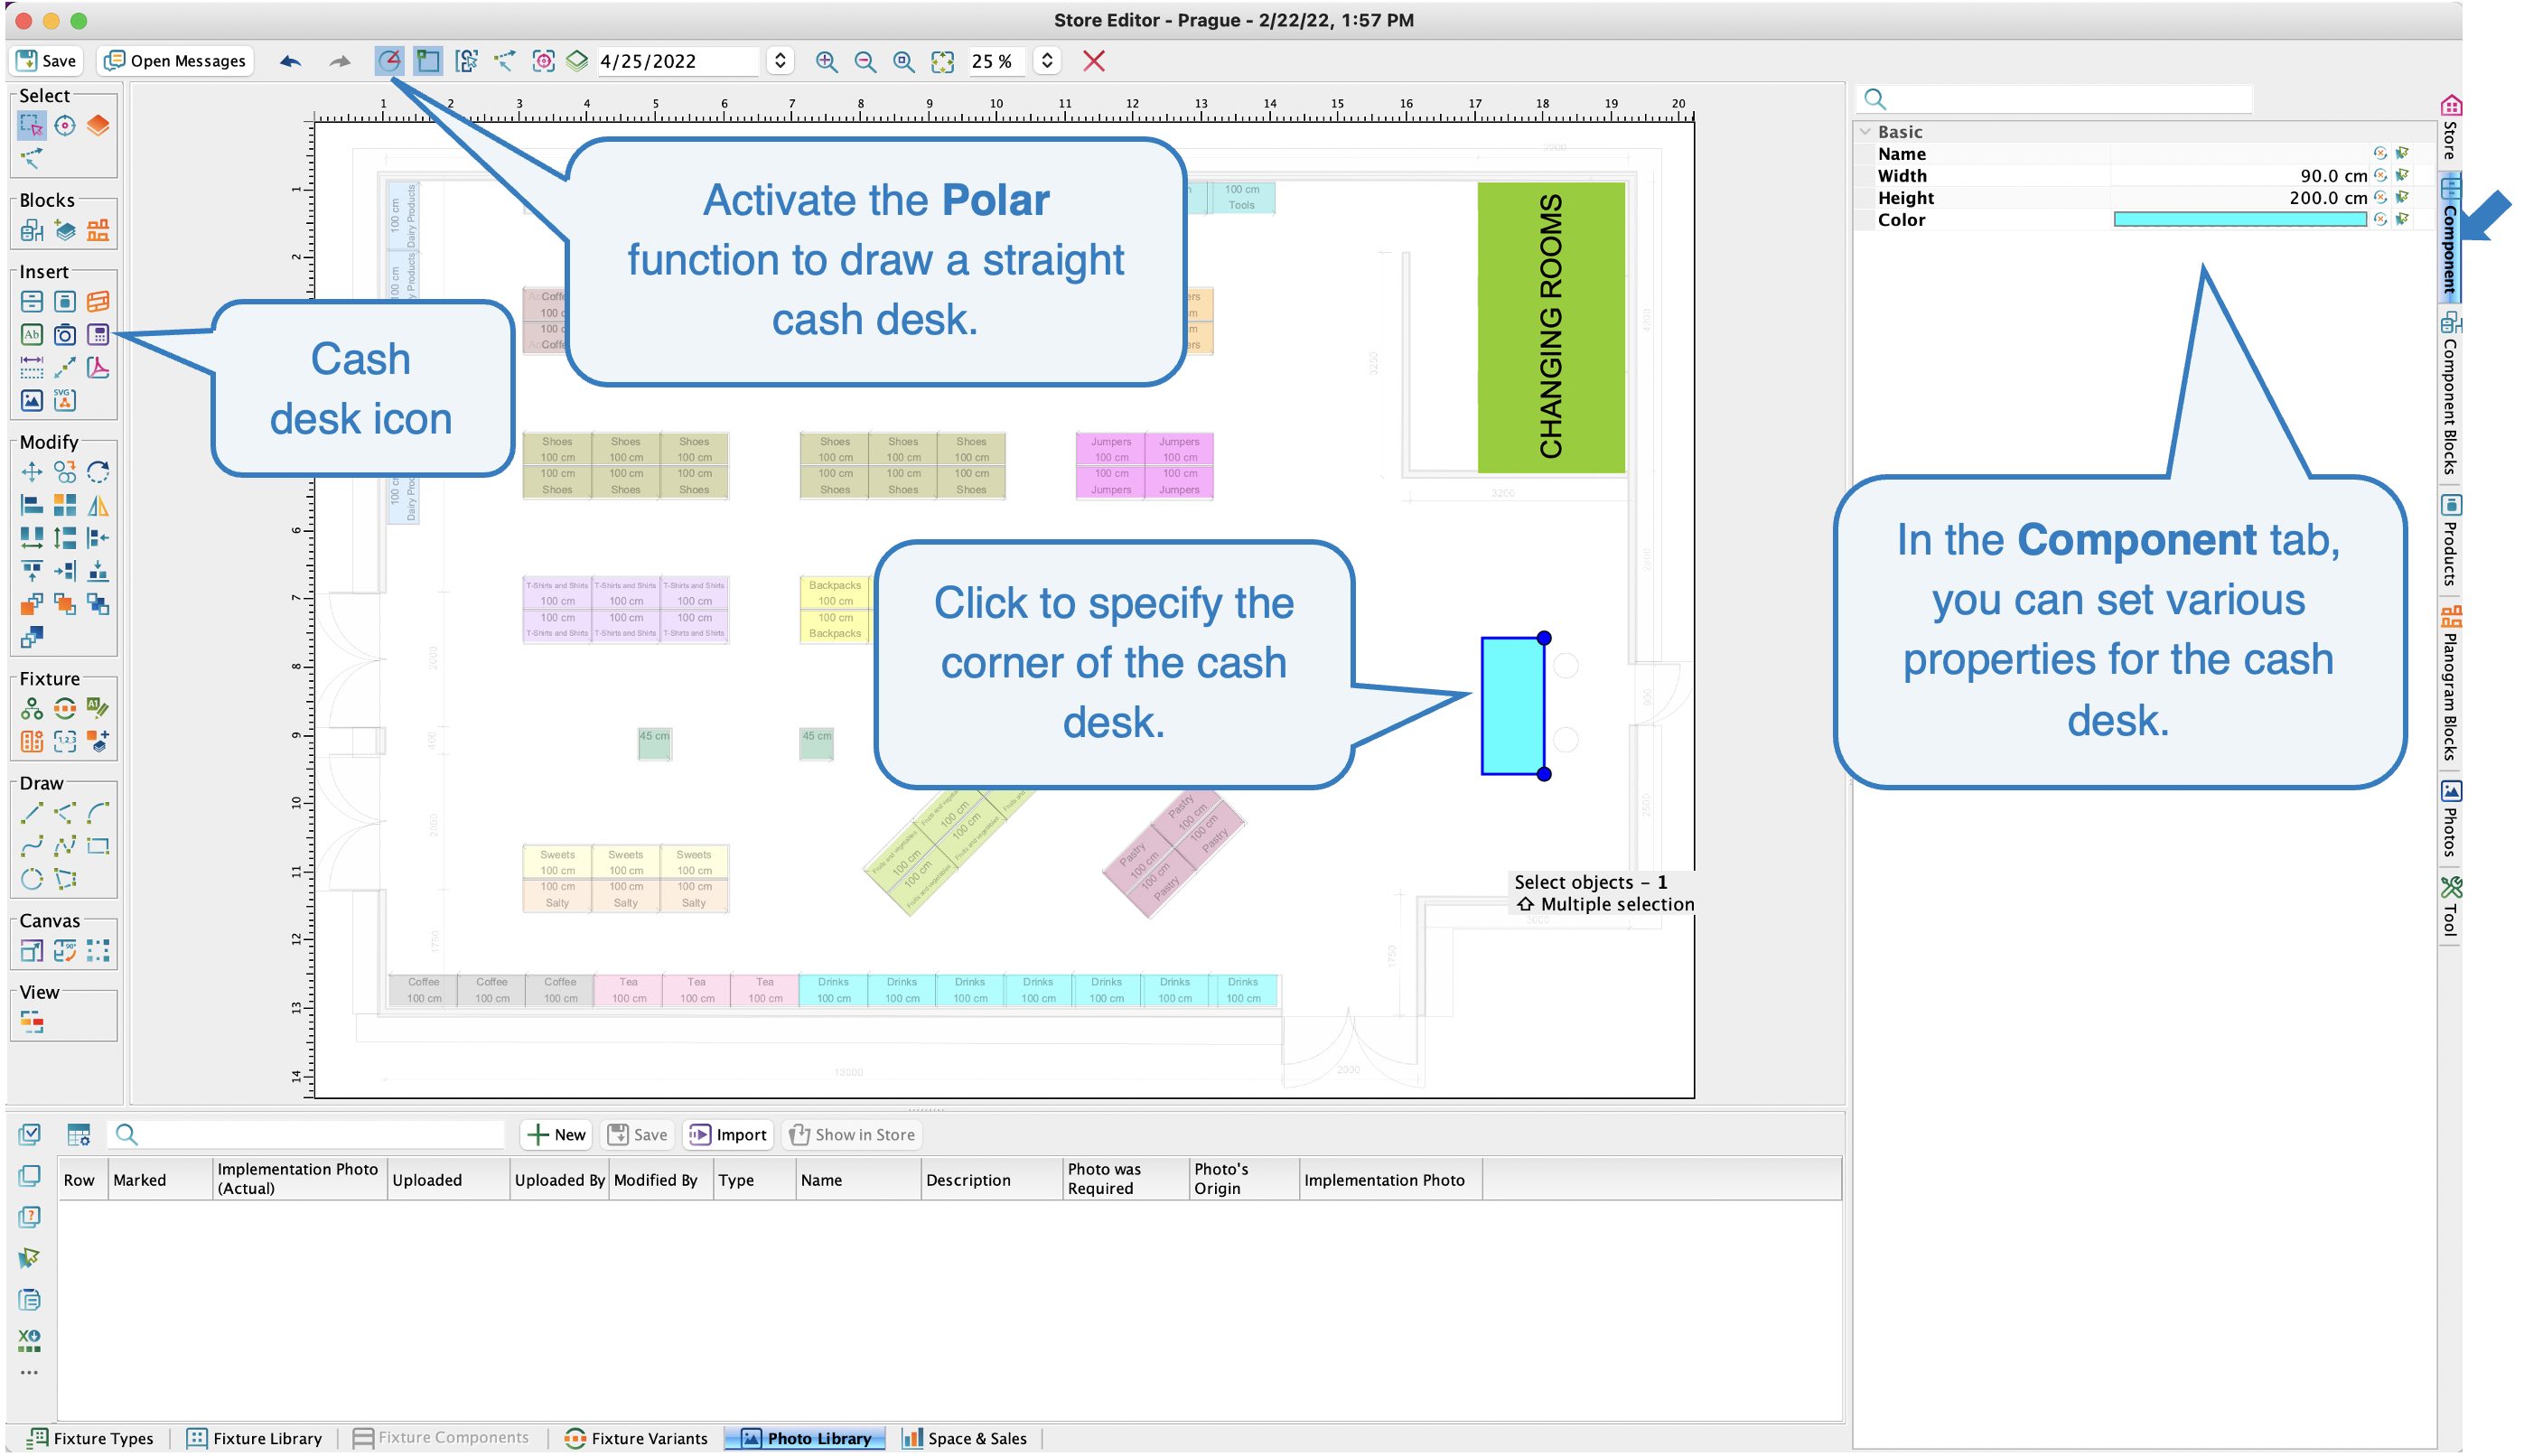
Task: Save the store with Save button
Action: pos(46,61)
